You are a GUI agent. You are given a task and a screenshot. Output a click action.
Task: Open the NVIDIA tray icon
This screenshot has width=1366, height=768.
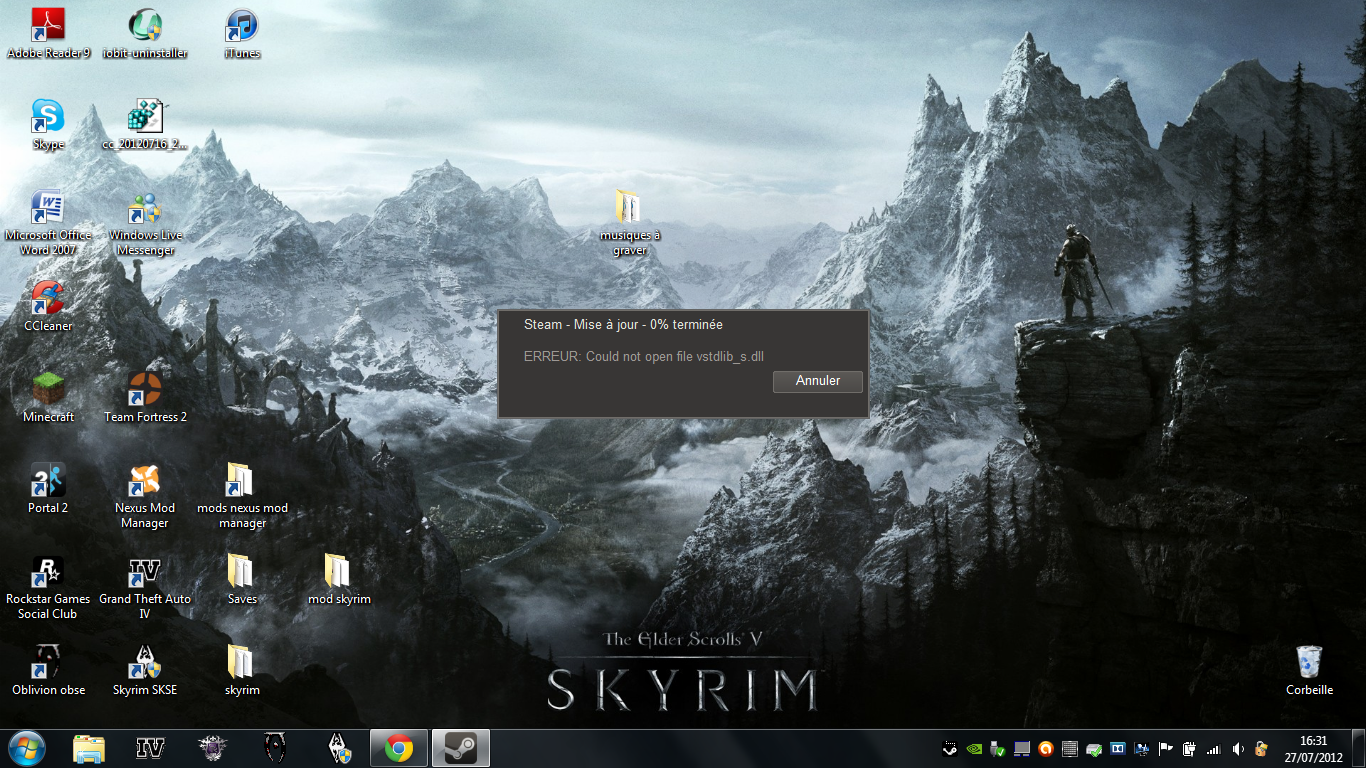(x=974, y=749)
